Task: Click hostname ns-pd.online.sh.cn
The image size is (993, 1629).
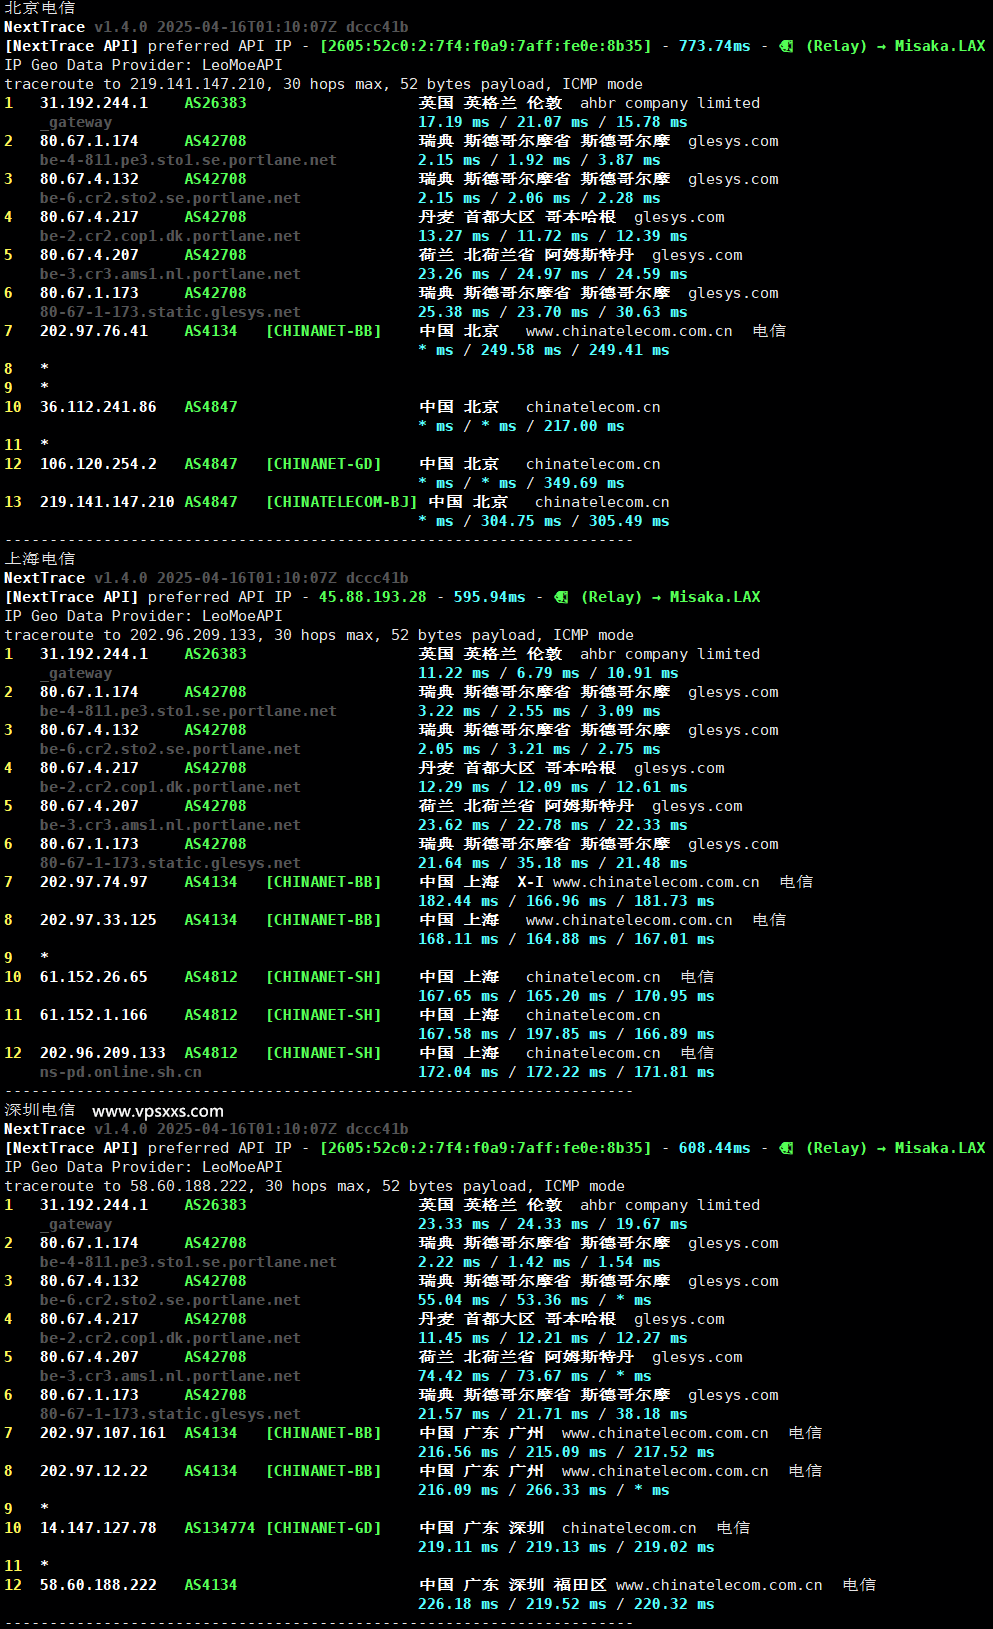Action: [x=121, y=1072]
